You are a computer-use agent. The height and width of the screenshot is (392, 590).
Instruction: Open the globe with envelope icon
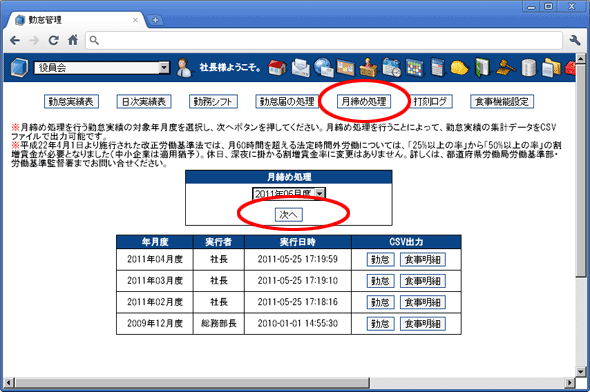pyautogui.click(x=323, y=68)
